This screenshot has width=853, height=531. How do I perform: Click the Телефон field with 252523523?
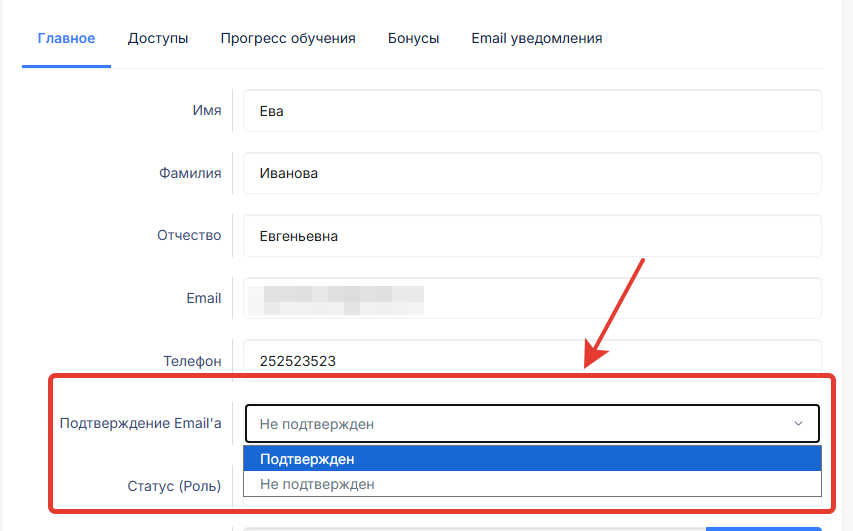pyautogui.click(x=530, y=361)
